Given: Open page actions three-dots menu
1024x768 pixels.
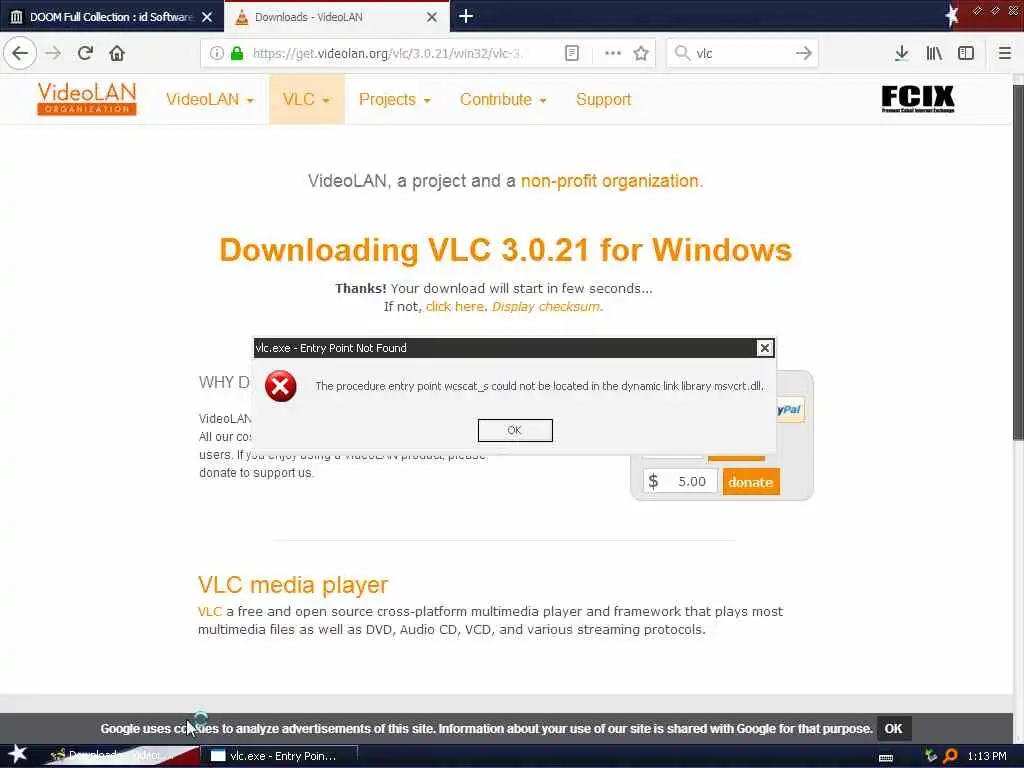Looking at the screenshot, I should pos(613,53).
